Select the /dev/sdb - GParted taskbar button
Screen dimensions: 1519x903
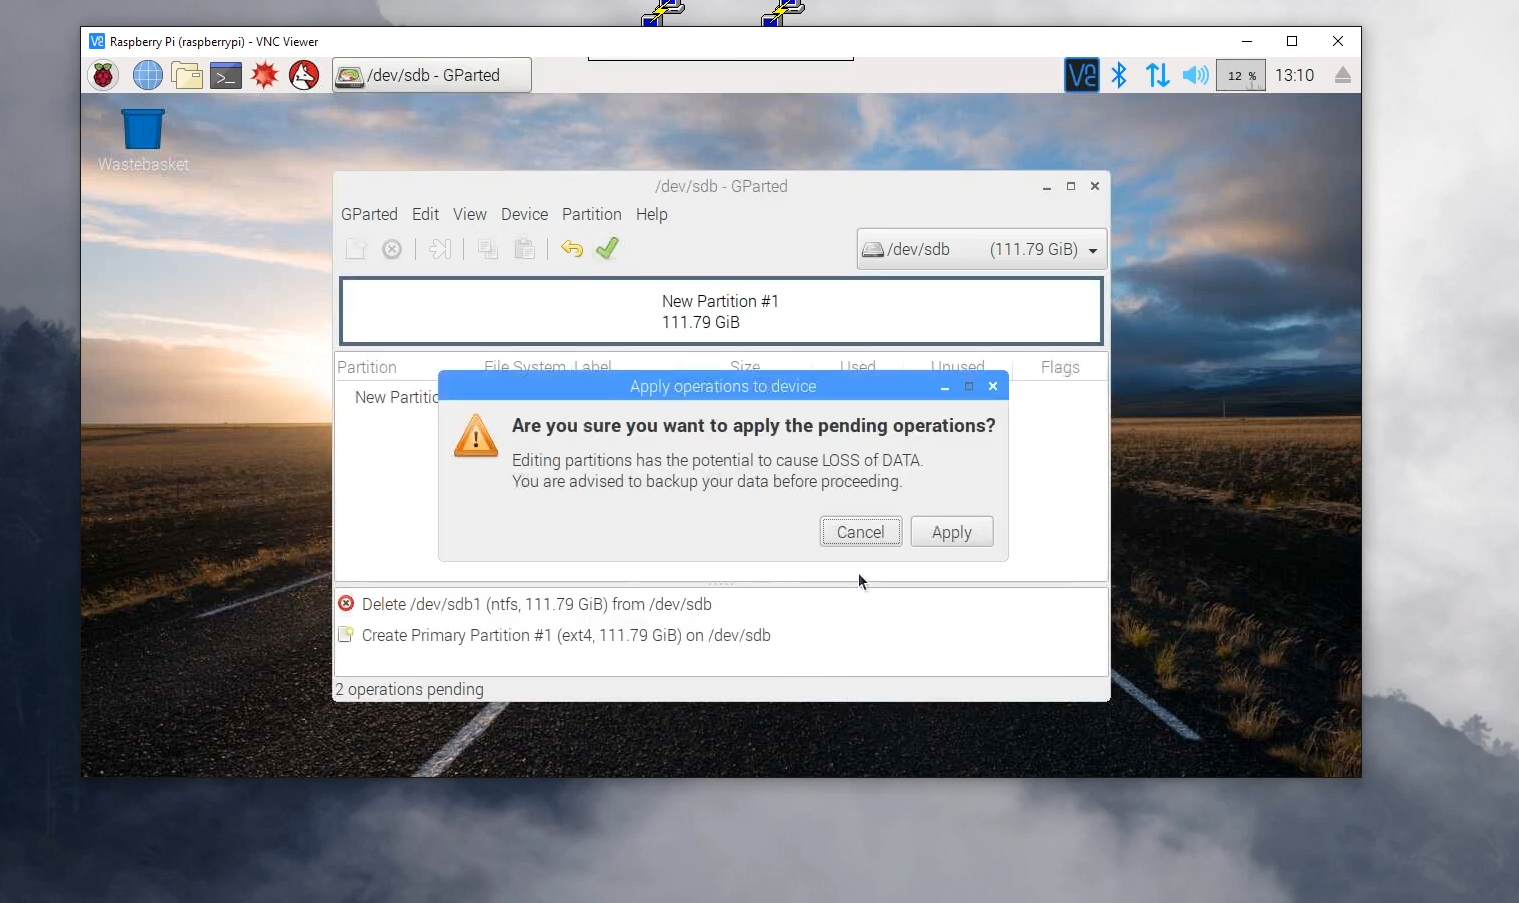pyautogui.click(x=432, y=75)
